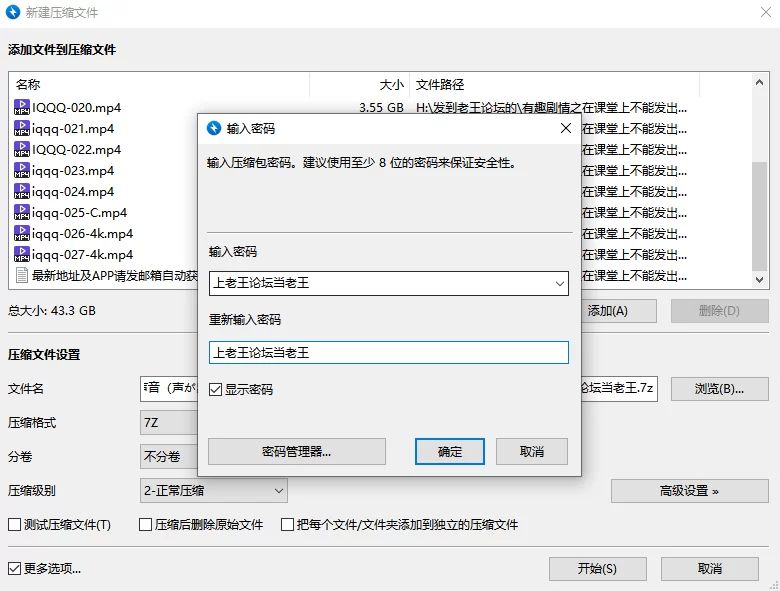Open the 压缩格式 7Z dropdown

[169, 423]
